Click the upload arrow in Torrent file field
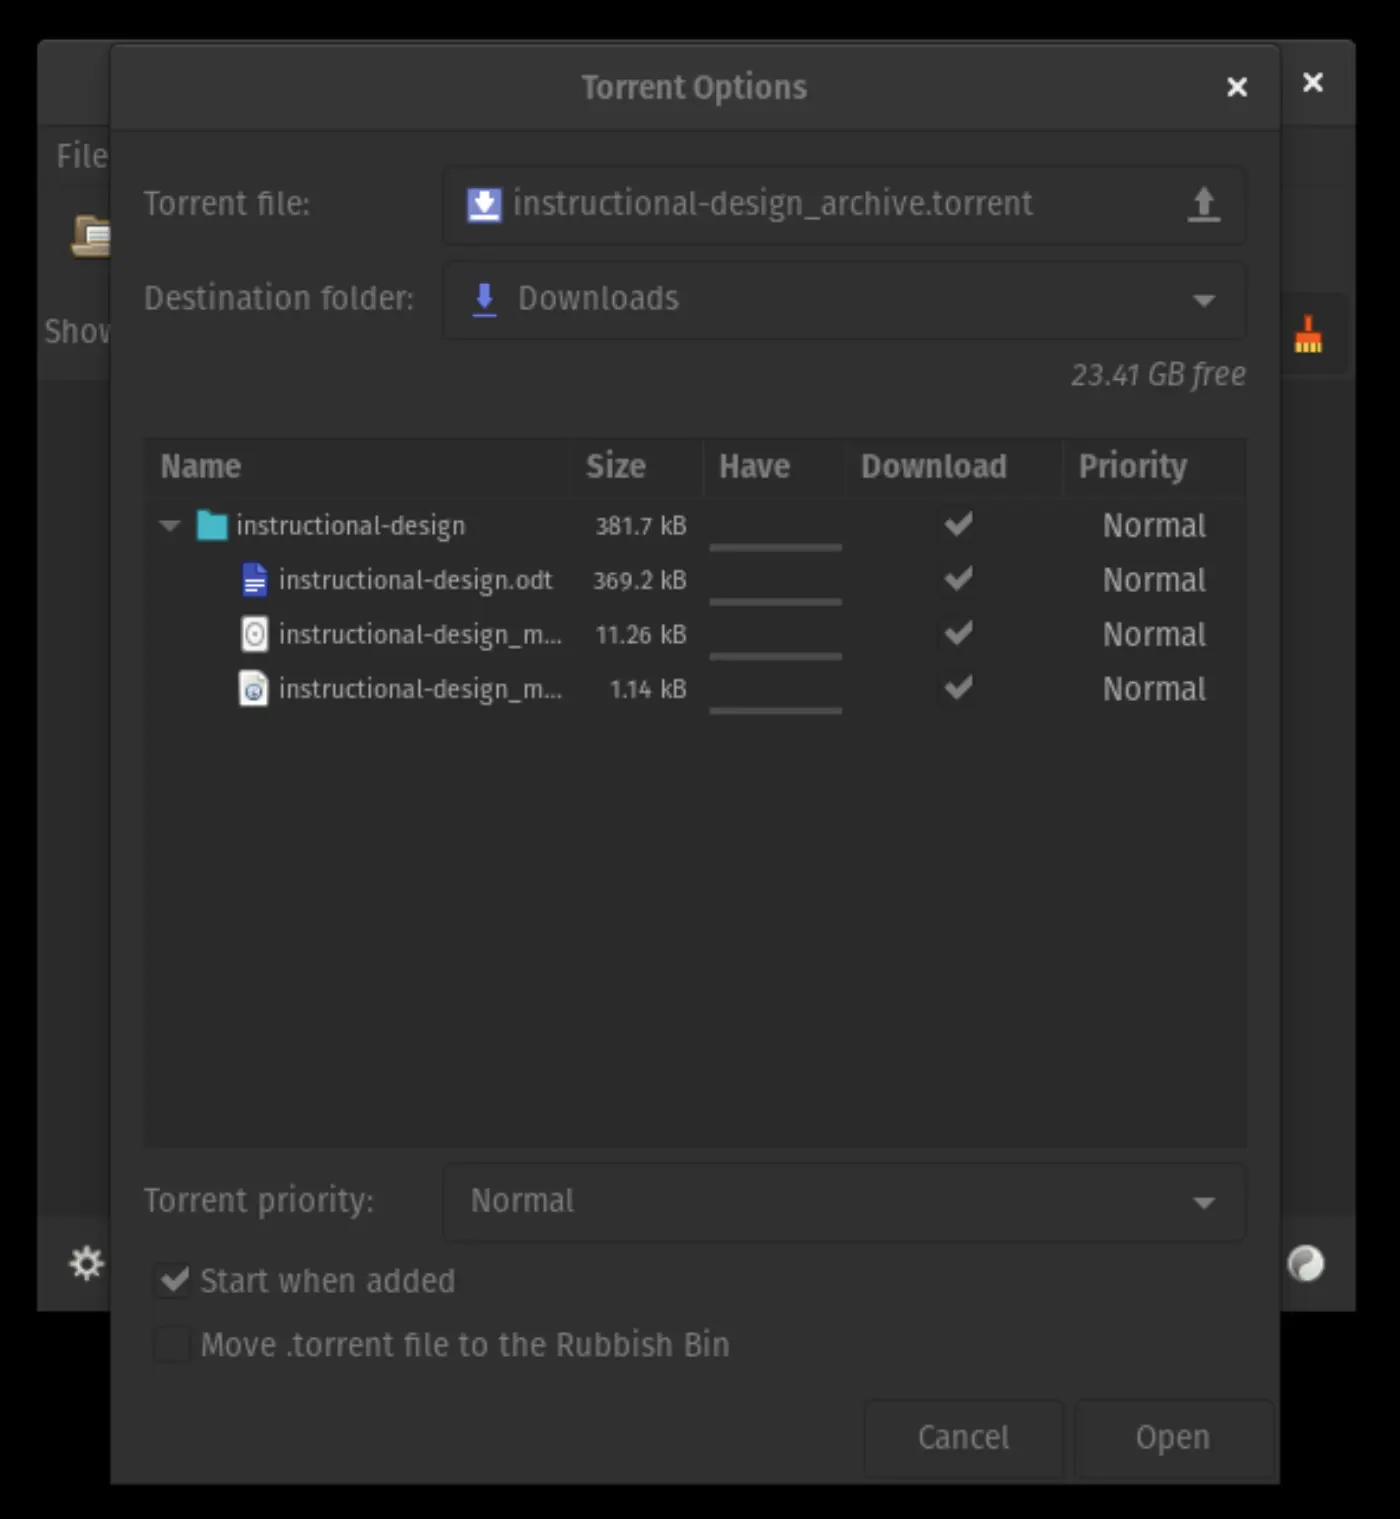 click(1203, 204)
